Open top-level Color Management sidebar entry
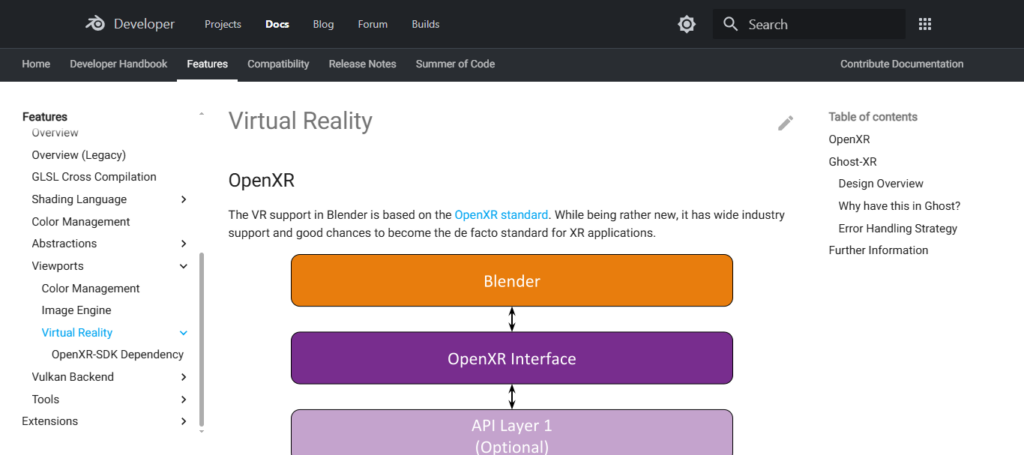This screenshot has height=455, width=1024. tap(81, 221)
